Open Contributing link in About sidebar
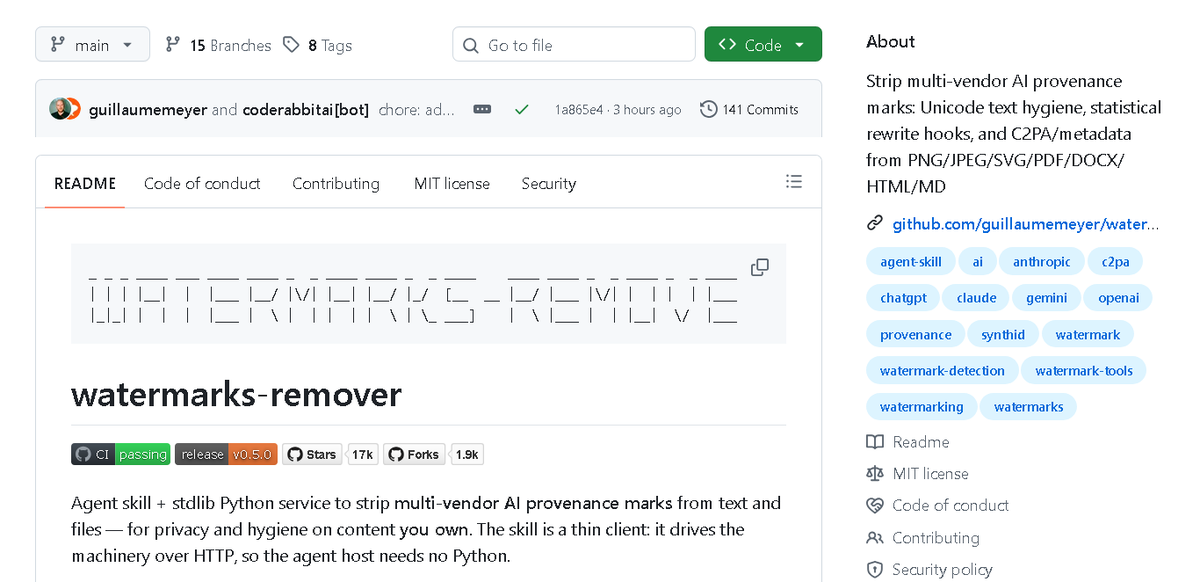1200x582 pixels. pyautogui.click(x=924, y=538)
